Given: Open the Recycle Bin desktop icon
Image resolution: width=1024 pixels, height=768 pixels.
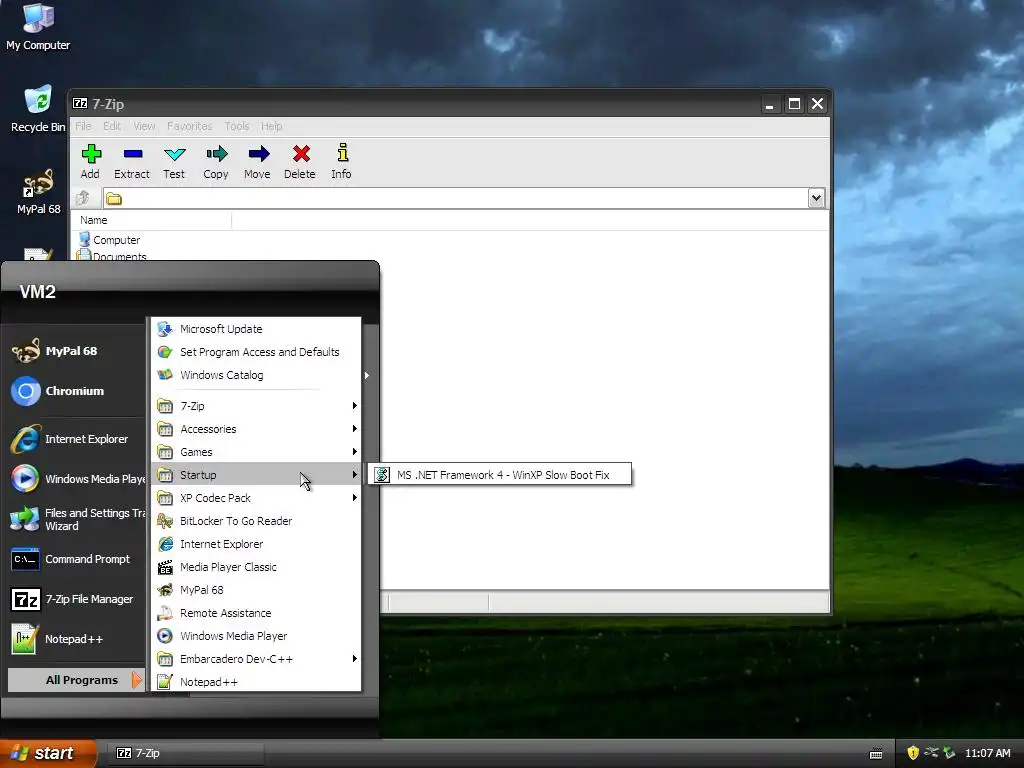Looking at the screenshot, I should coord(38,109).
